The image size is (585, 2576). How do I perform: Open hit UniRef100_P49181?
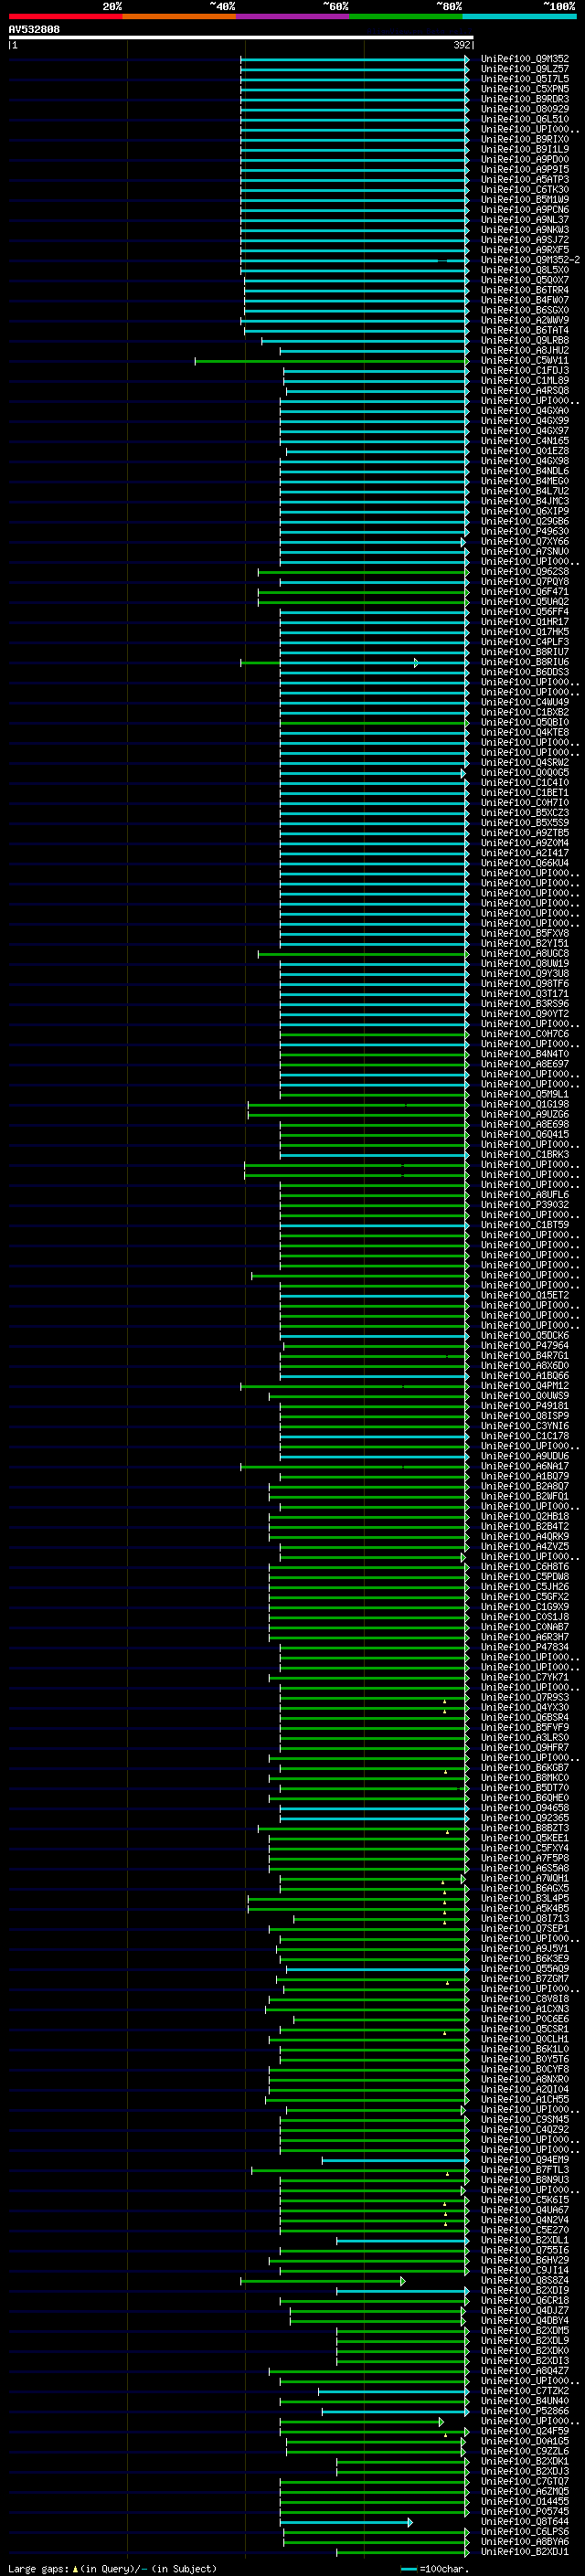click(525, 1406)
